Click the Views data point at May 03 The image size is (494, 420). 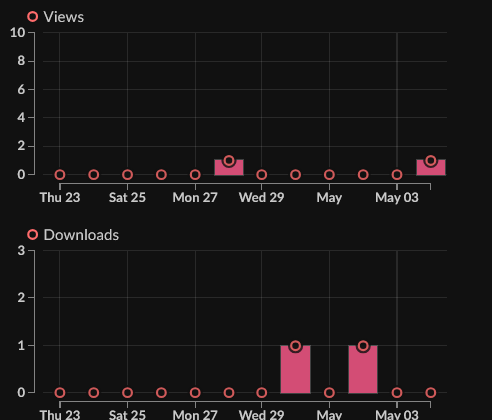(398, 175)
